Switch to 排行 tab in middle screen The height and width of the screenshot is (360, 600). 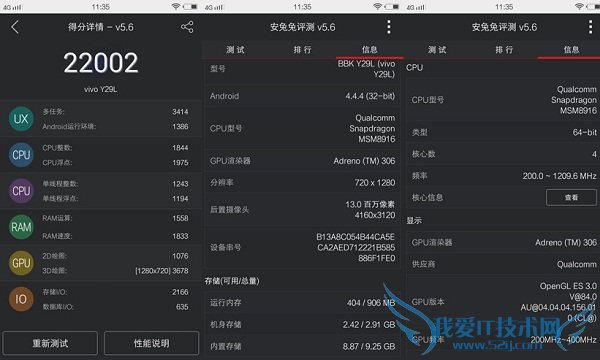(x=302, y=50)
